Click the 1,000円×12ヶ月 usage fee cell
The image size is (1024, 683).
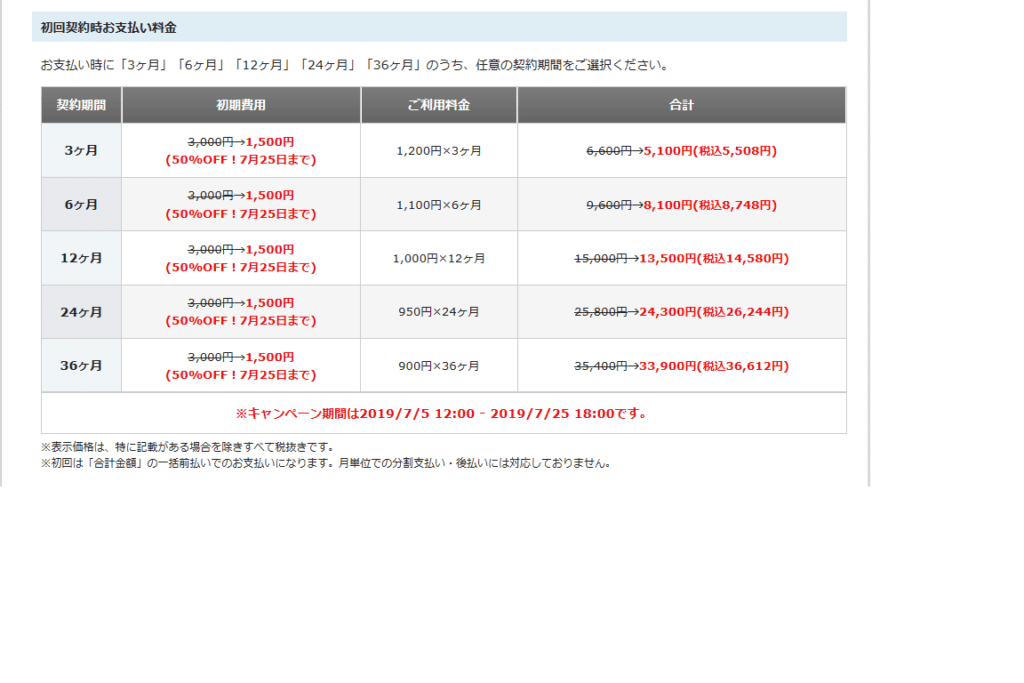pyautogui.click(x=439, y=259)
